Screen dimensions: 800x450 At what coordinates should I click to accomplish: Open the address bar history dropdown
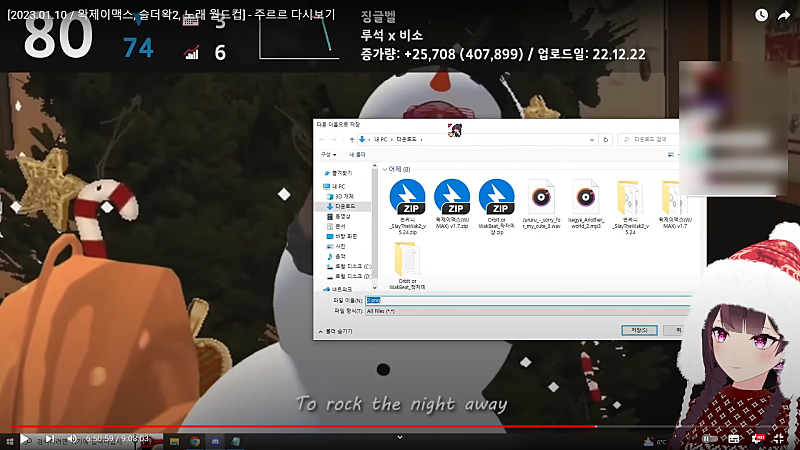(x=592, y=139)
